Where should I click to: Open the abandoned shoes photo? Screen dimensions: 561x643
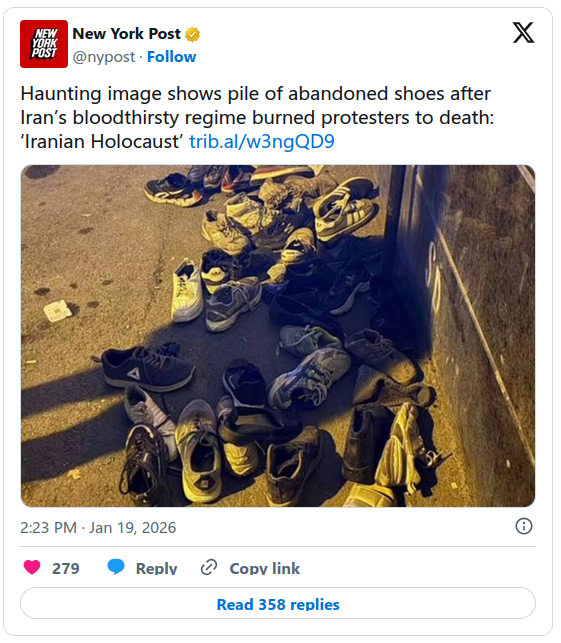pos(278,336)
